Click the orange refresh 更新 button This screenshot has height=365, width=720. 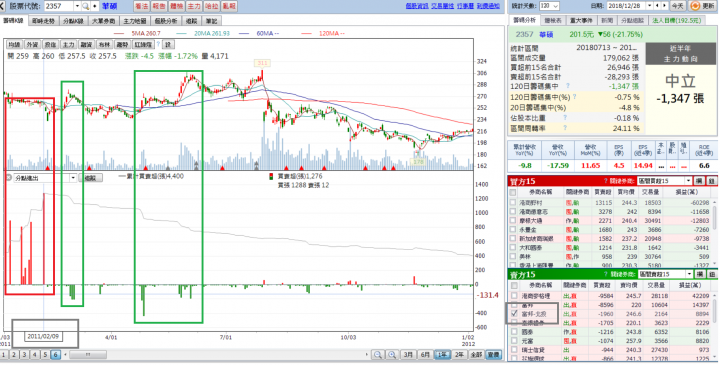702,6
